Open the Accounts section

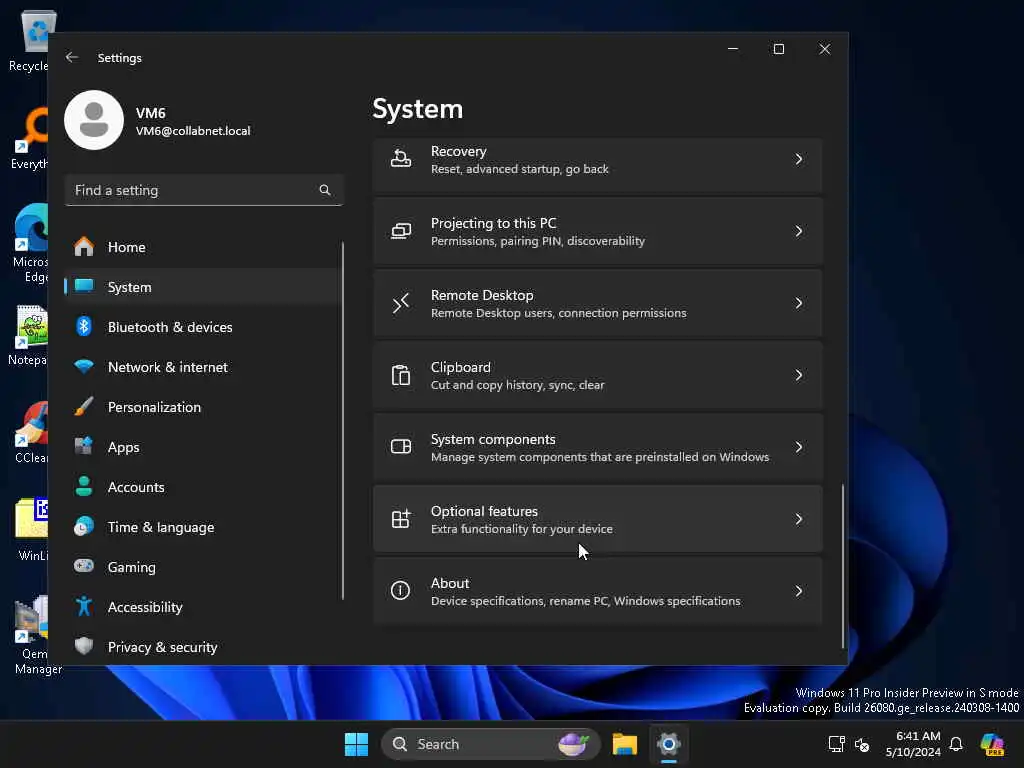136,487
